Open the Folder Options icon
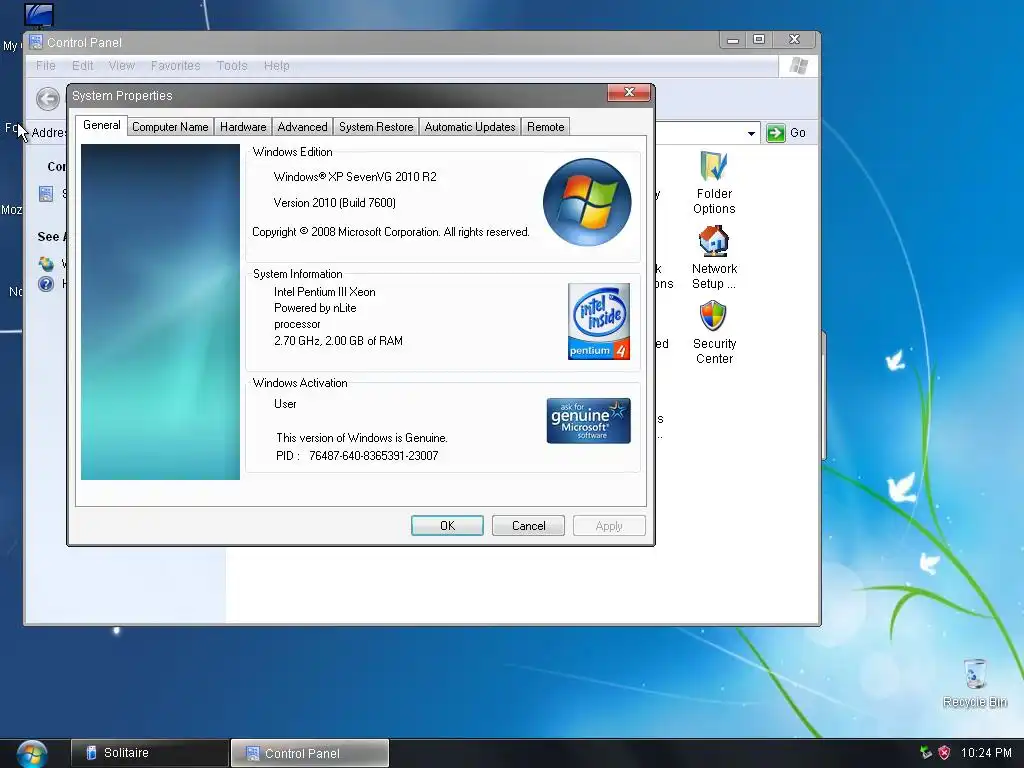1024x768 pixels. pos(714,167)
